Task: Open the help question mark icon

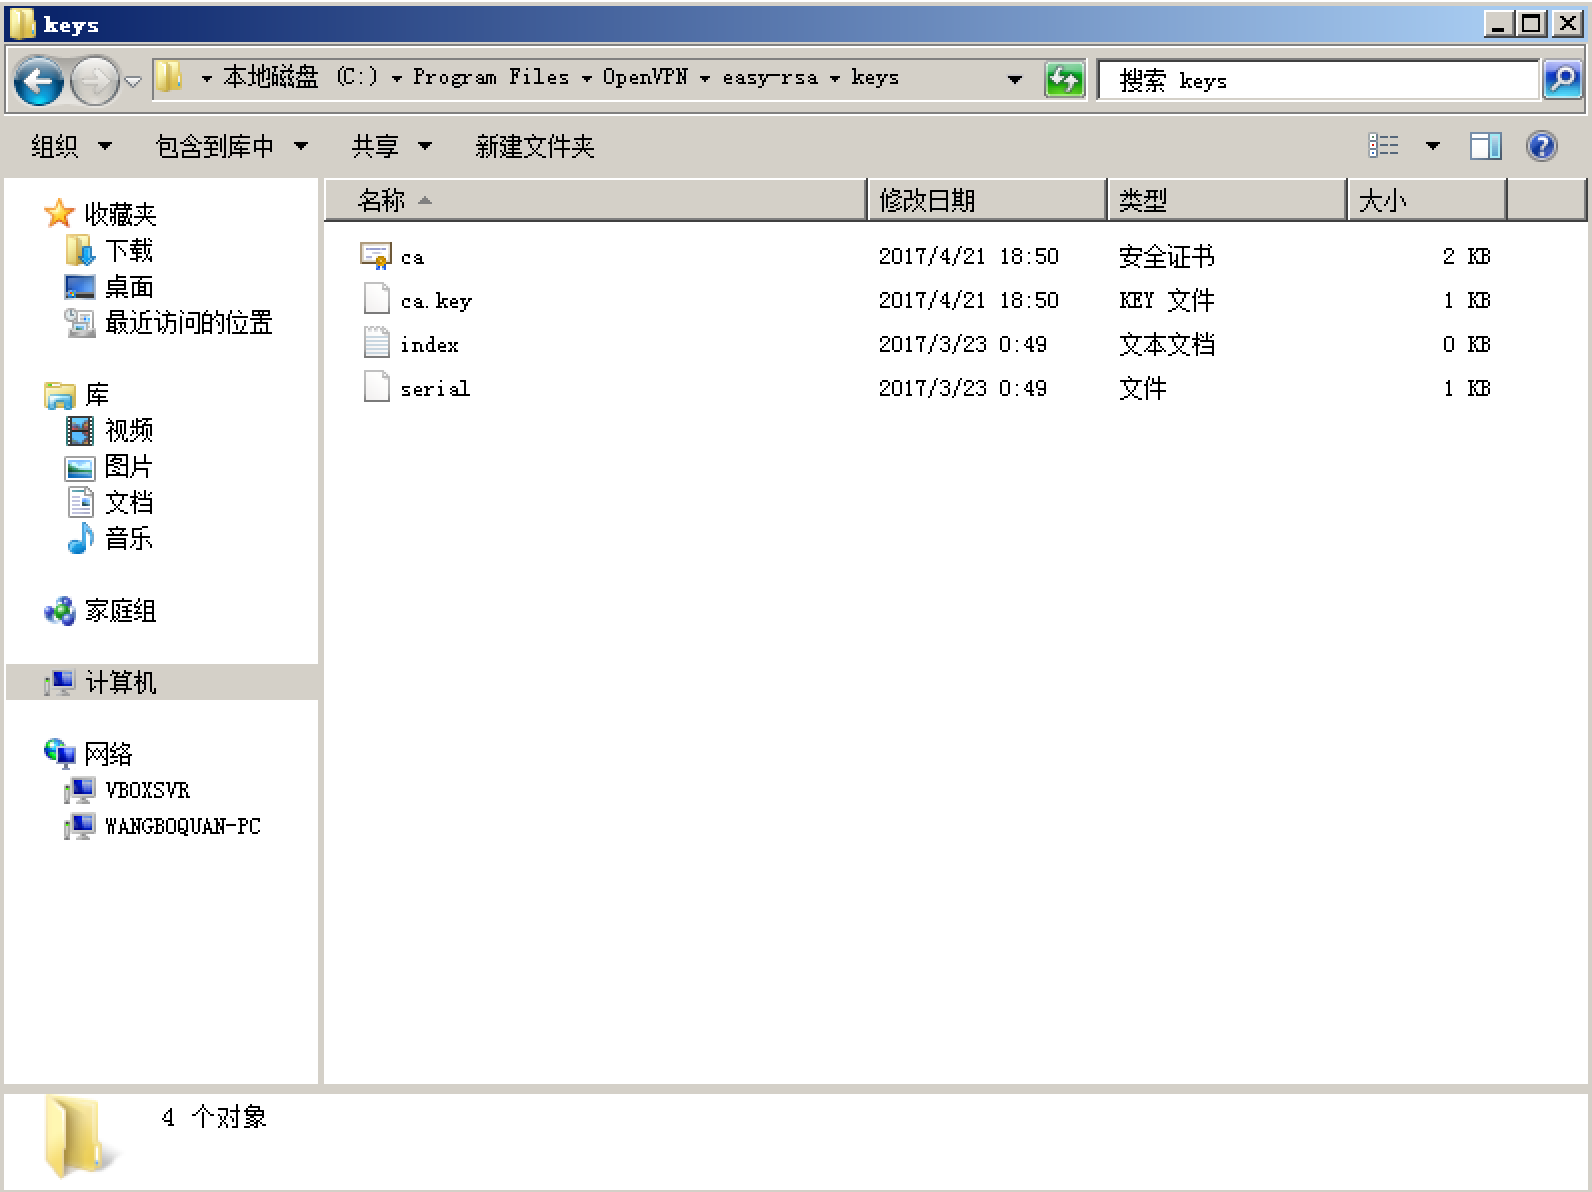Action: click(x=1541, y=147)
